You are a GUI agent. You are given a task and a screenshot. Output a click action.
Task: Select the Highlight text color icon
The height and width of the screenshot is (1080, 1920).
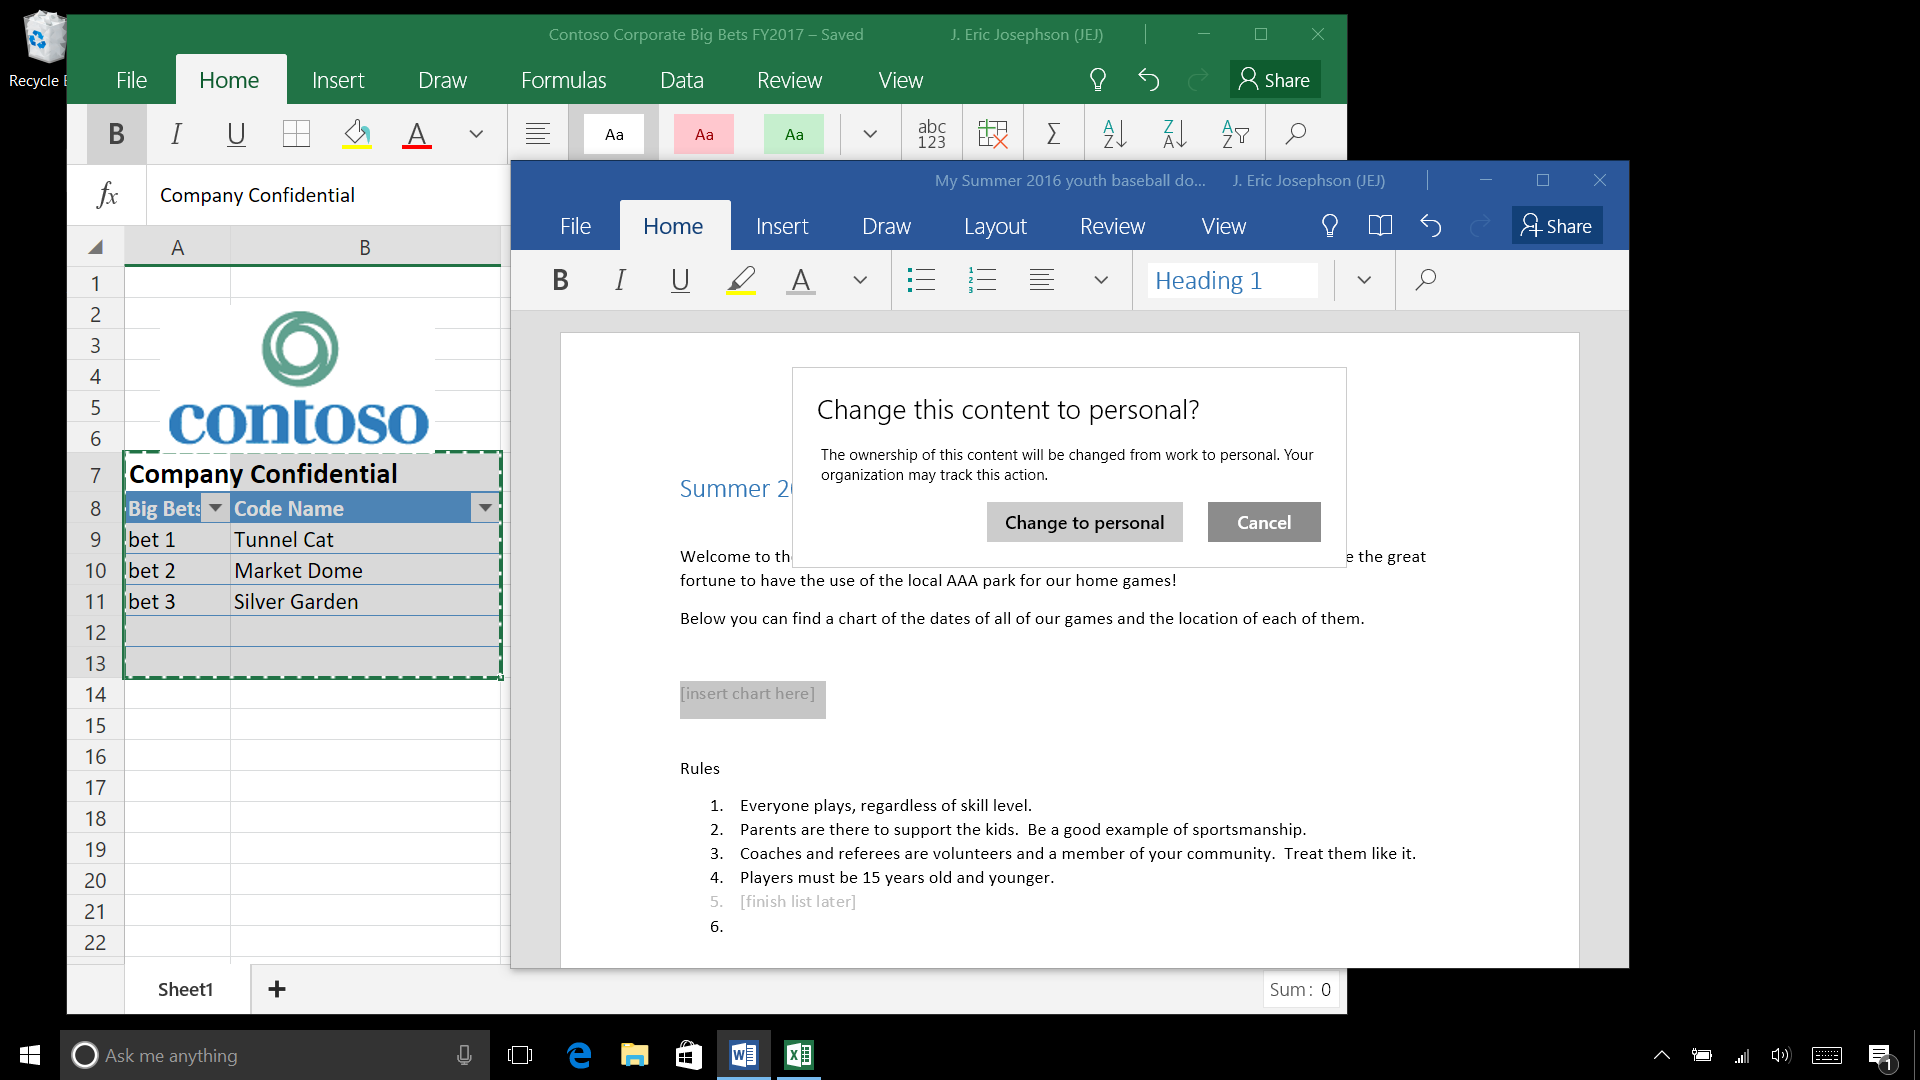(740, 278)
